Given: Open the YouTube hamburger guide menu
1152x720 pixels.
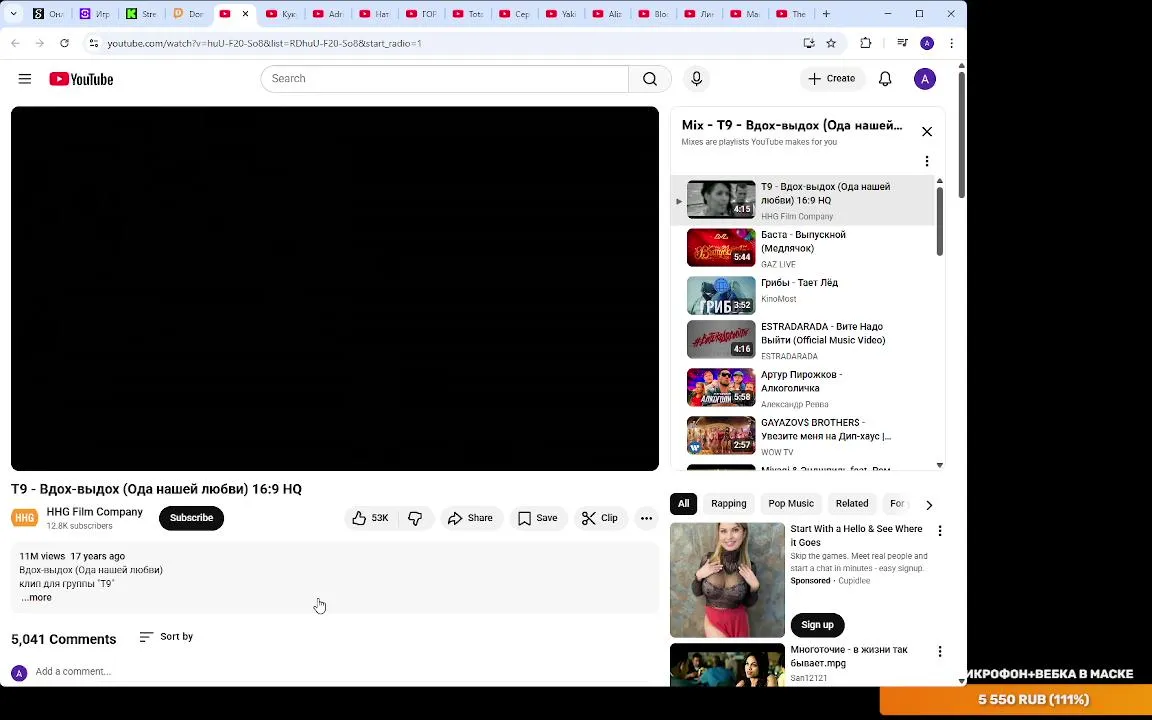Looking at the screenshot, I should click(x=25, y=79).
